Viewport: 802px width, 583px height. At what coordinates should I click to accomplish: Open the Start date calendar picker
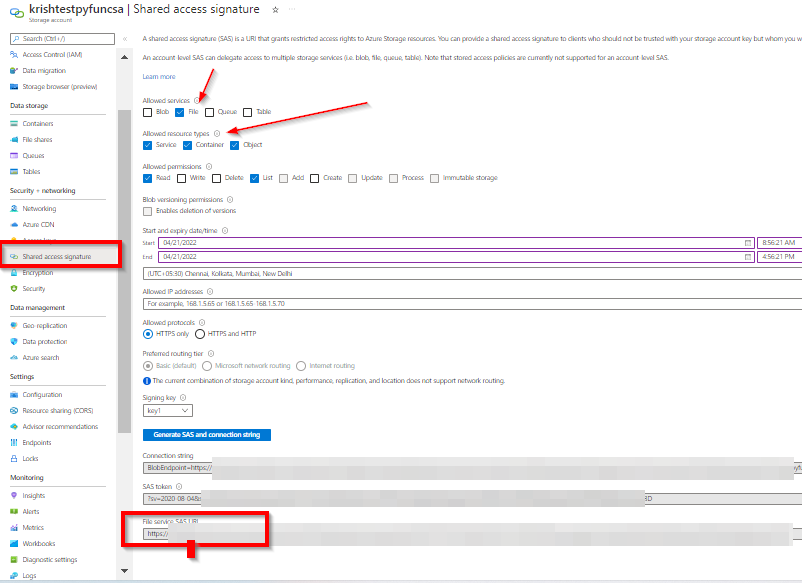[x=748, y=243]
